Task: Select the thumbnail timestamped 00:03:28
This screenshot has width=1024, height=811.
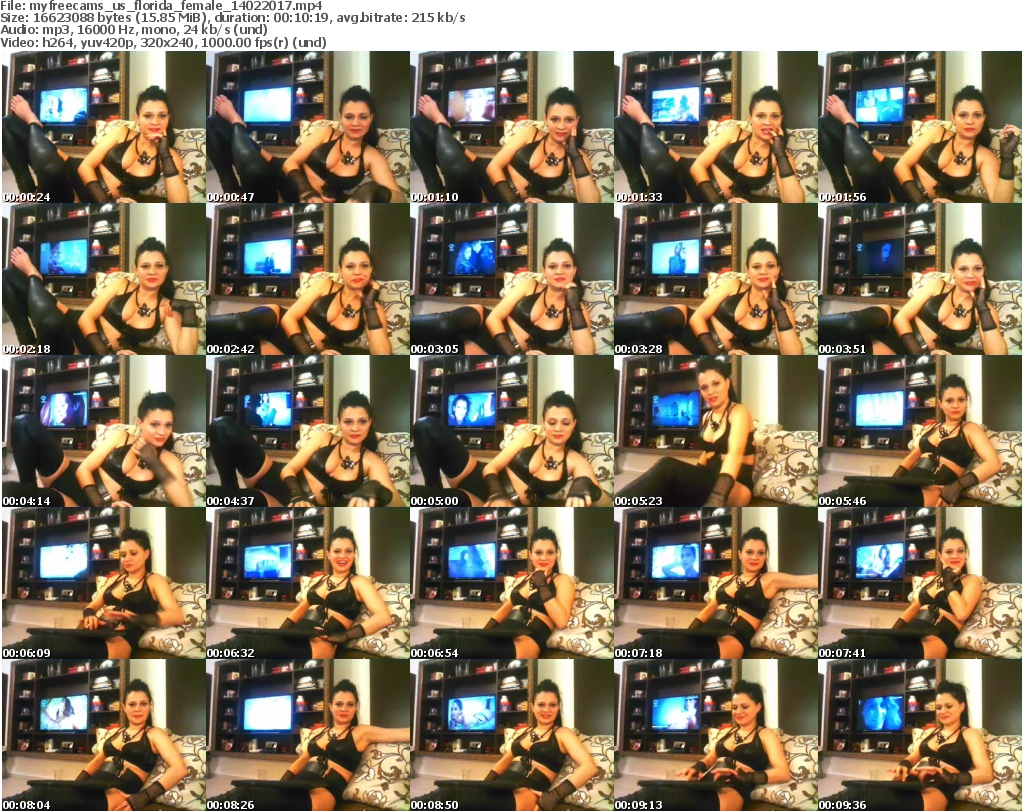Action: 716,279
